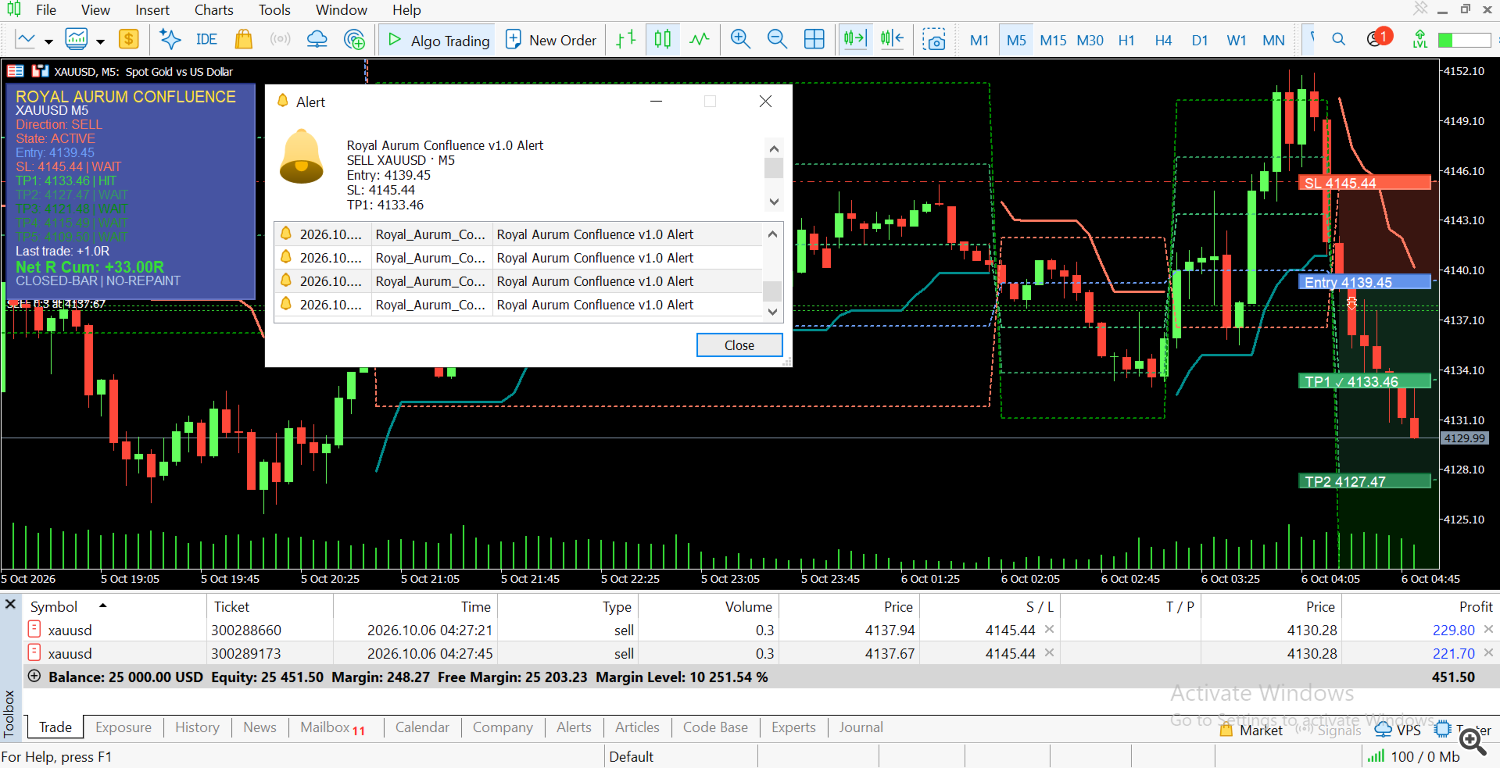Open the AI assistant sparkle icon
This screenshot has width=1500, height=768.
[170, 40]
